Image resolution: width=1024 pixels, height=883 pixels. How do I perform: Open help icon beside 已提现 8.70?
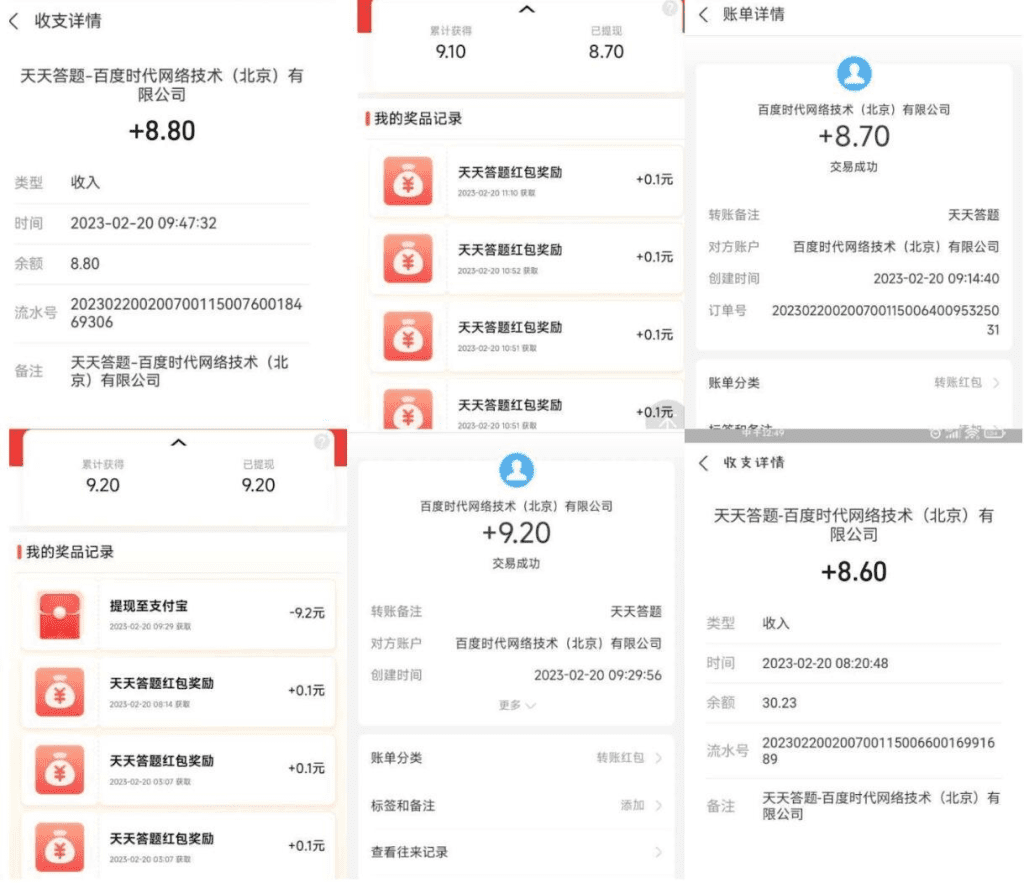coord(669,9)
